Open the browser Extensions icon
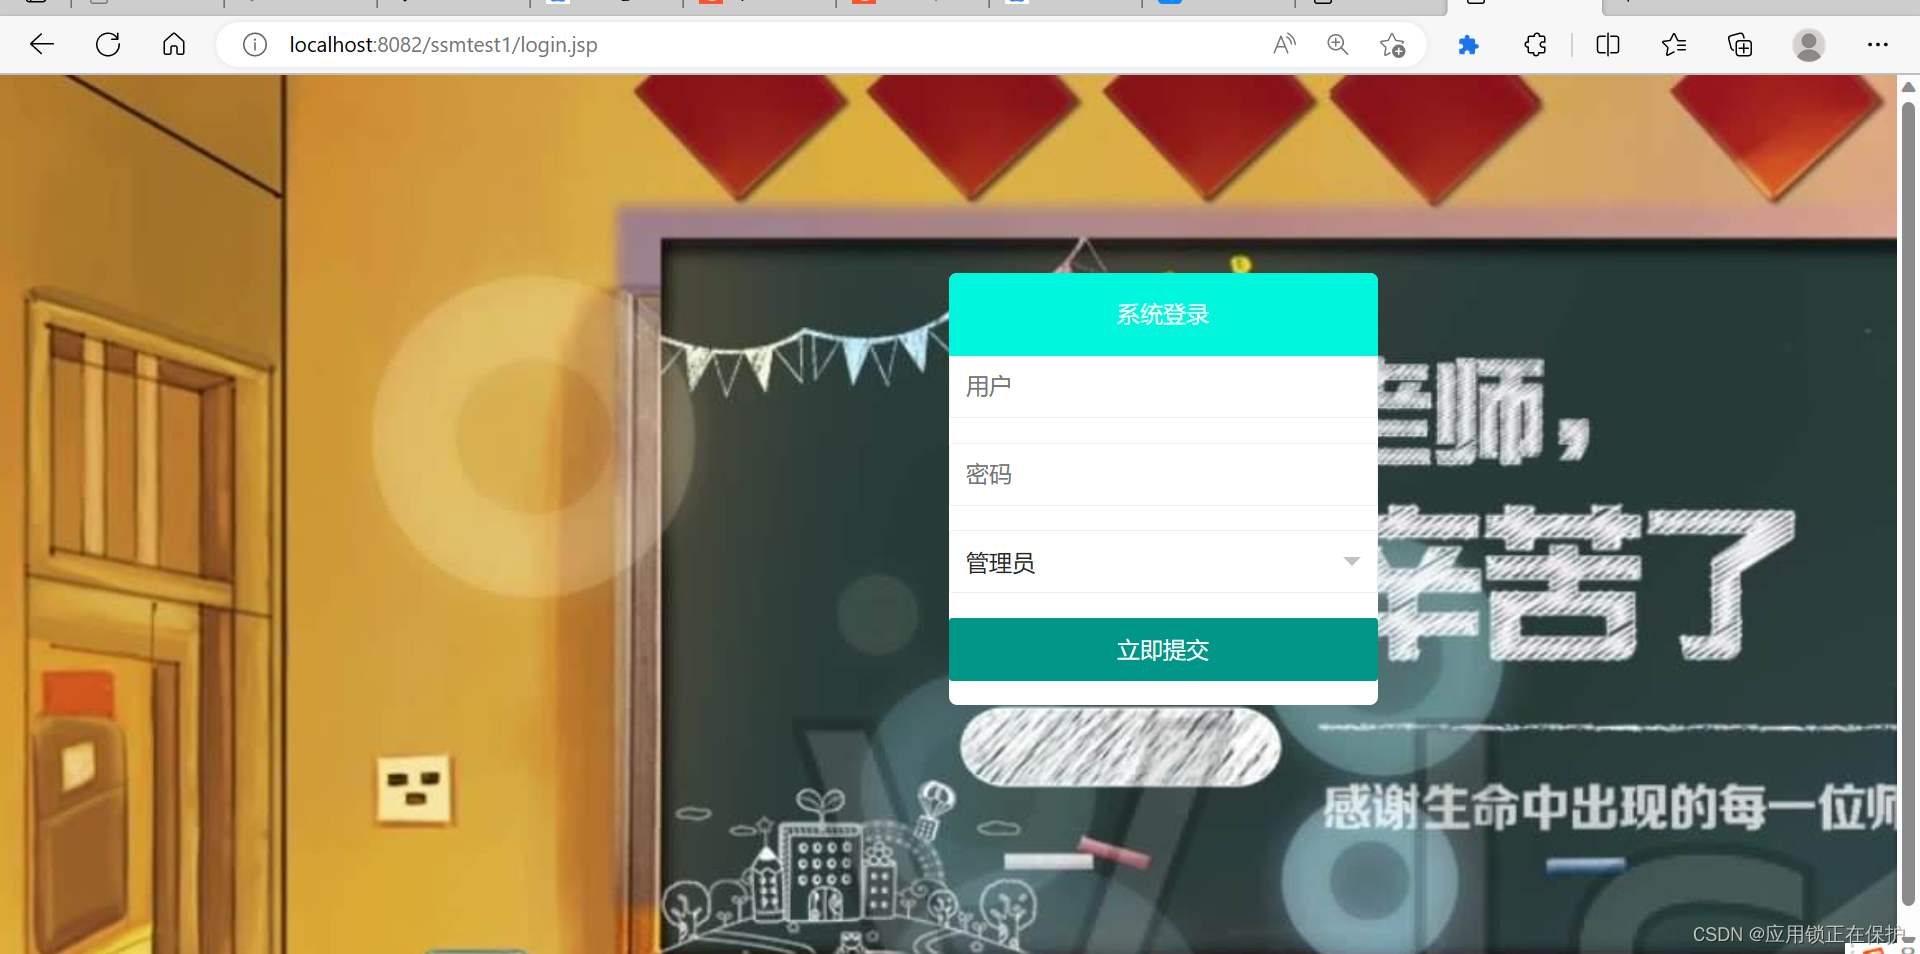This screenshot has height=954, width=1920. [x=1468, y=44]
